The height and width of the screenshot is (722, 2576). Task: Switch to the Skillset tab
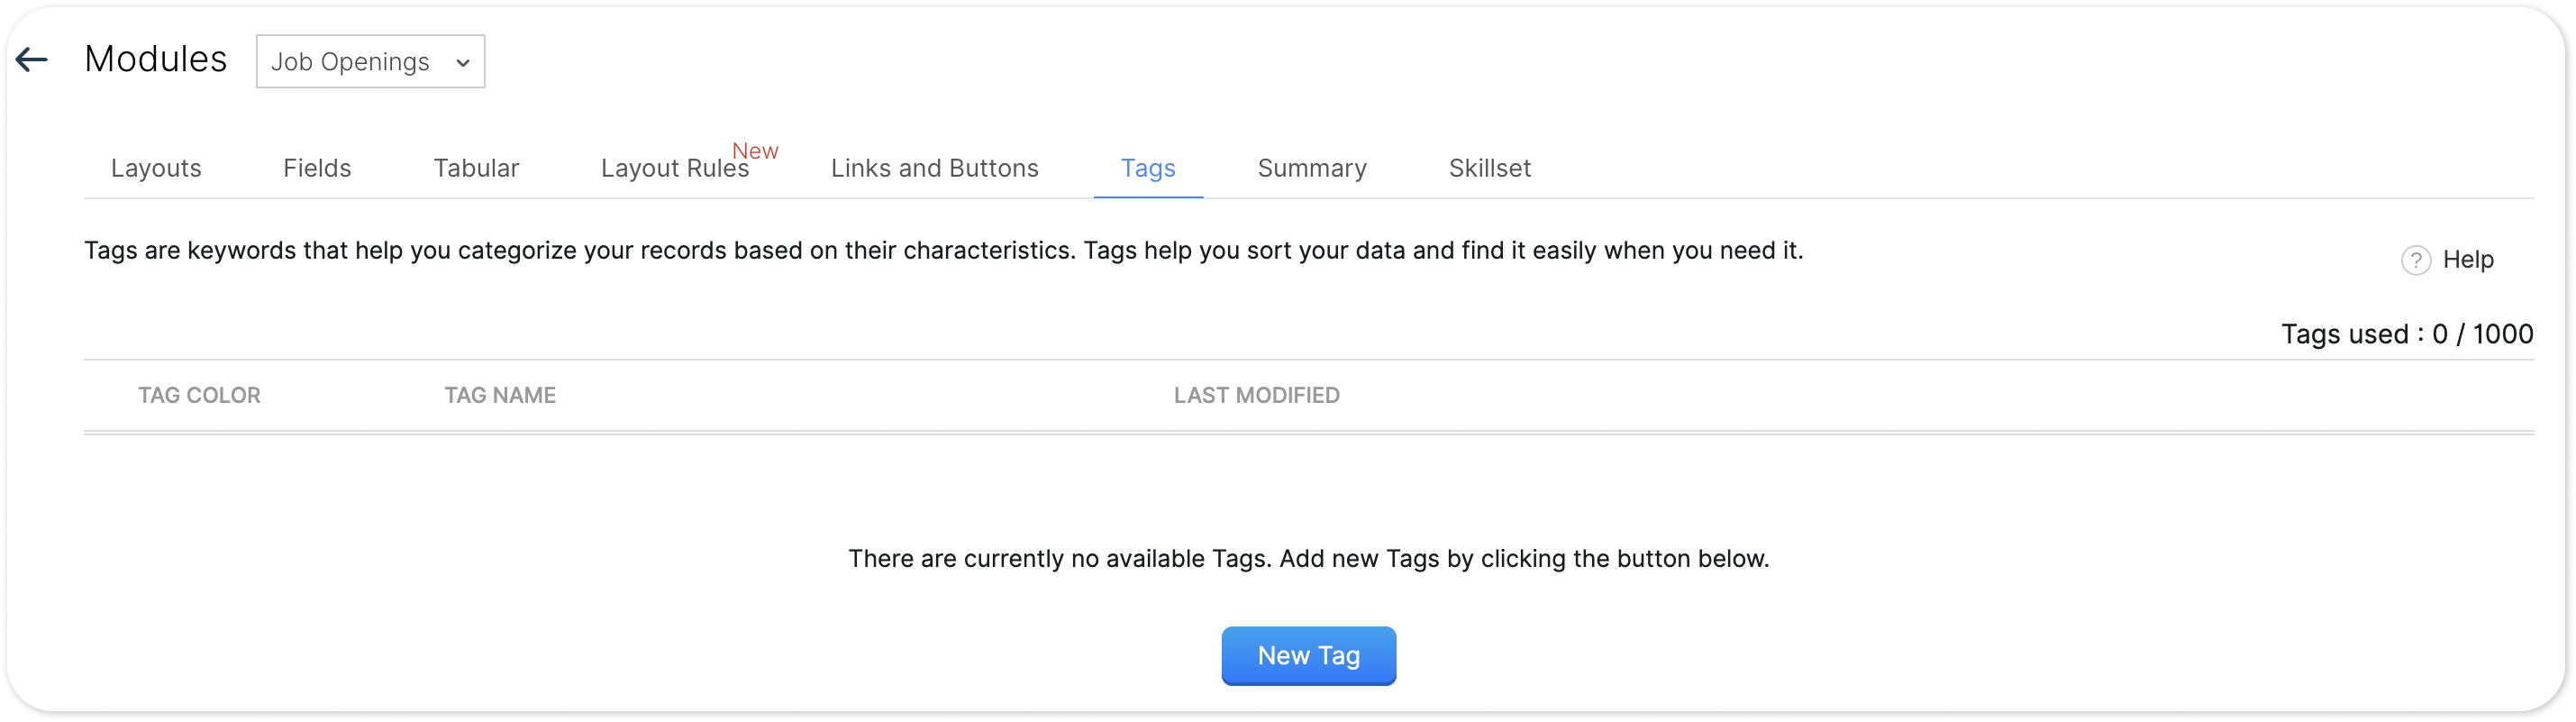(x=1489, y=168)
